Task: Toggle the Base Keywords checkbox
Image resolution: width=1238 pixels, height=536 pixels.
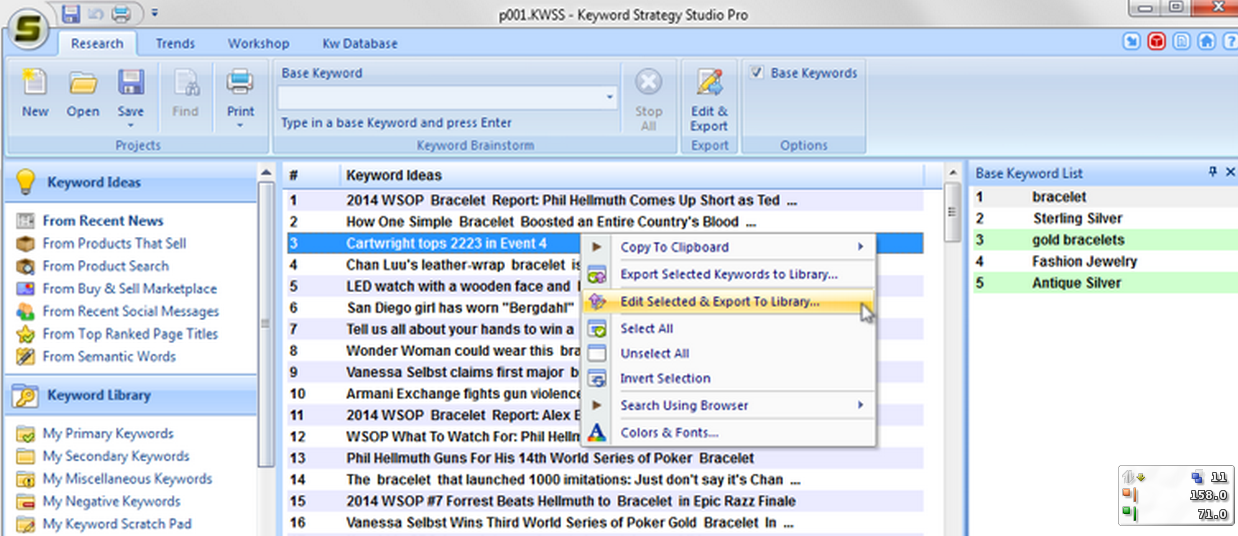Action: (757, 73)
